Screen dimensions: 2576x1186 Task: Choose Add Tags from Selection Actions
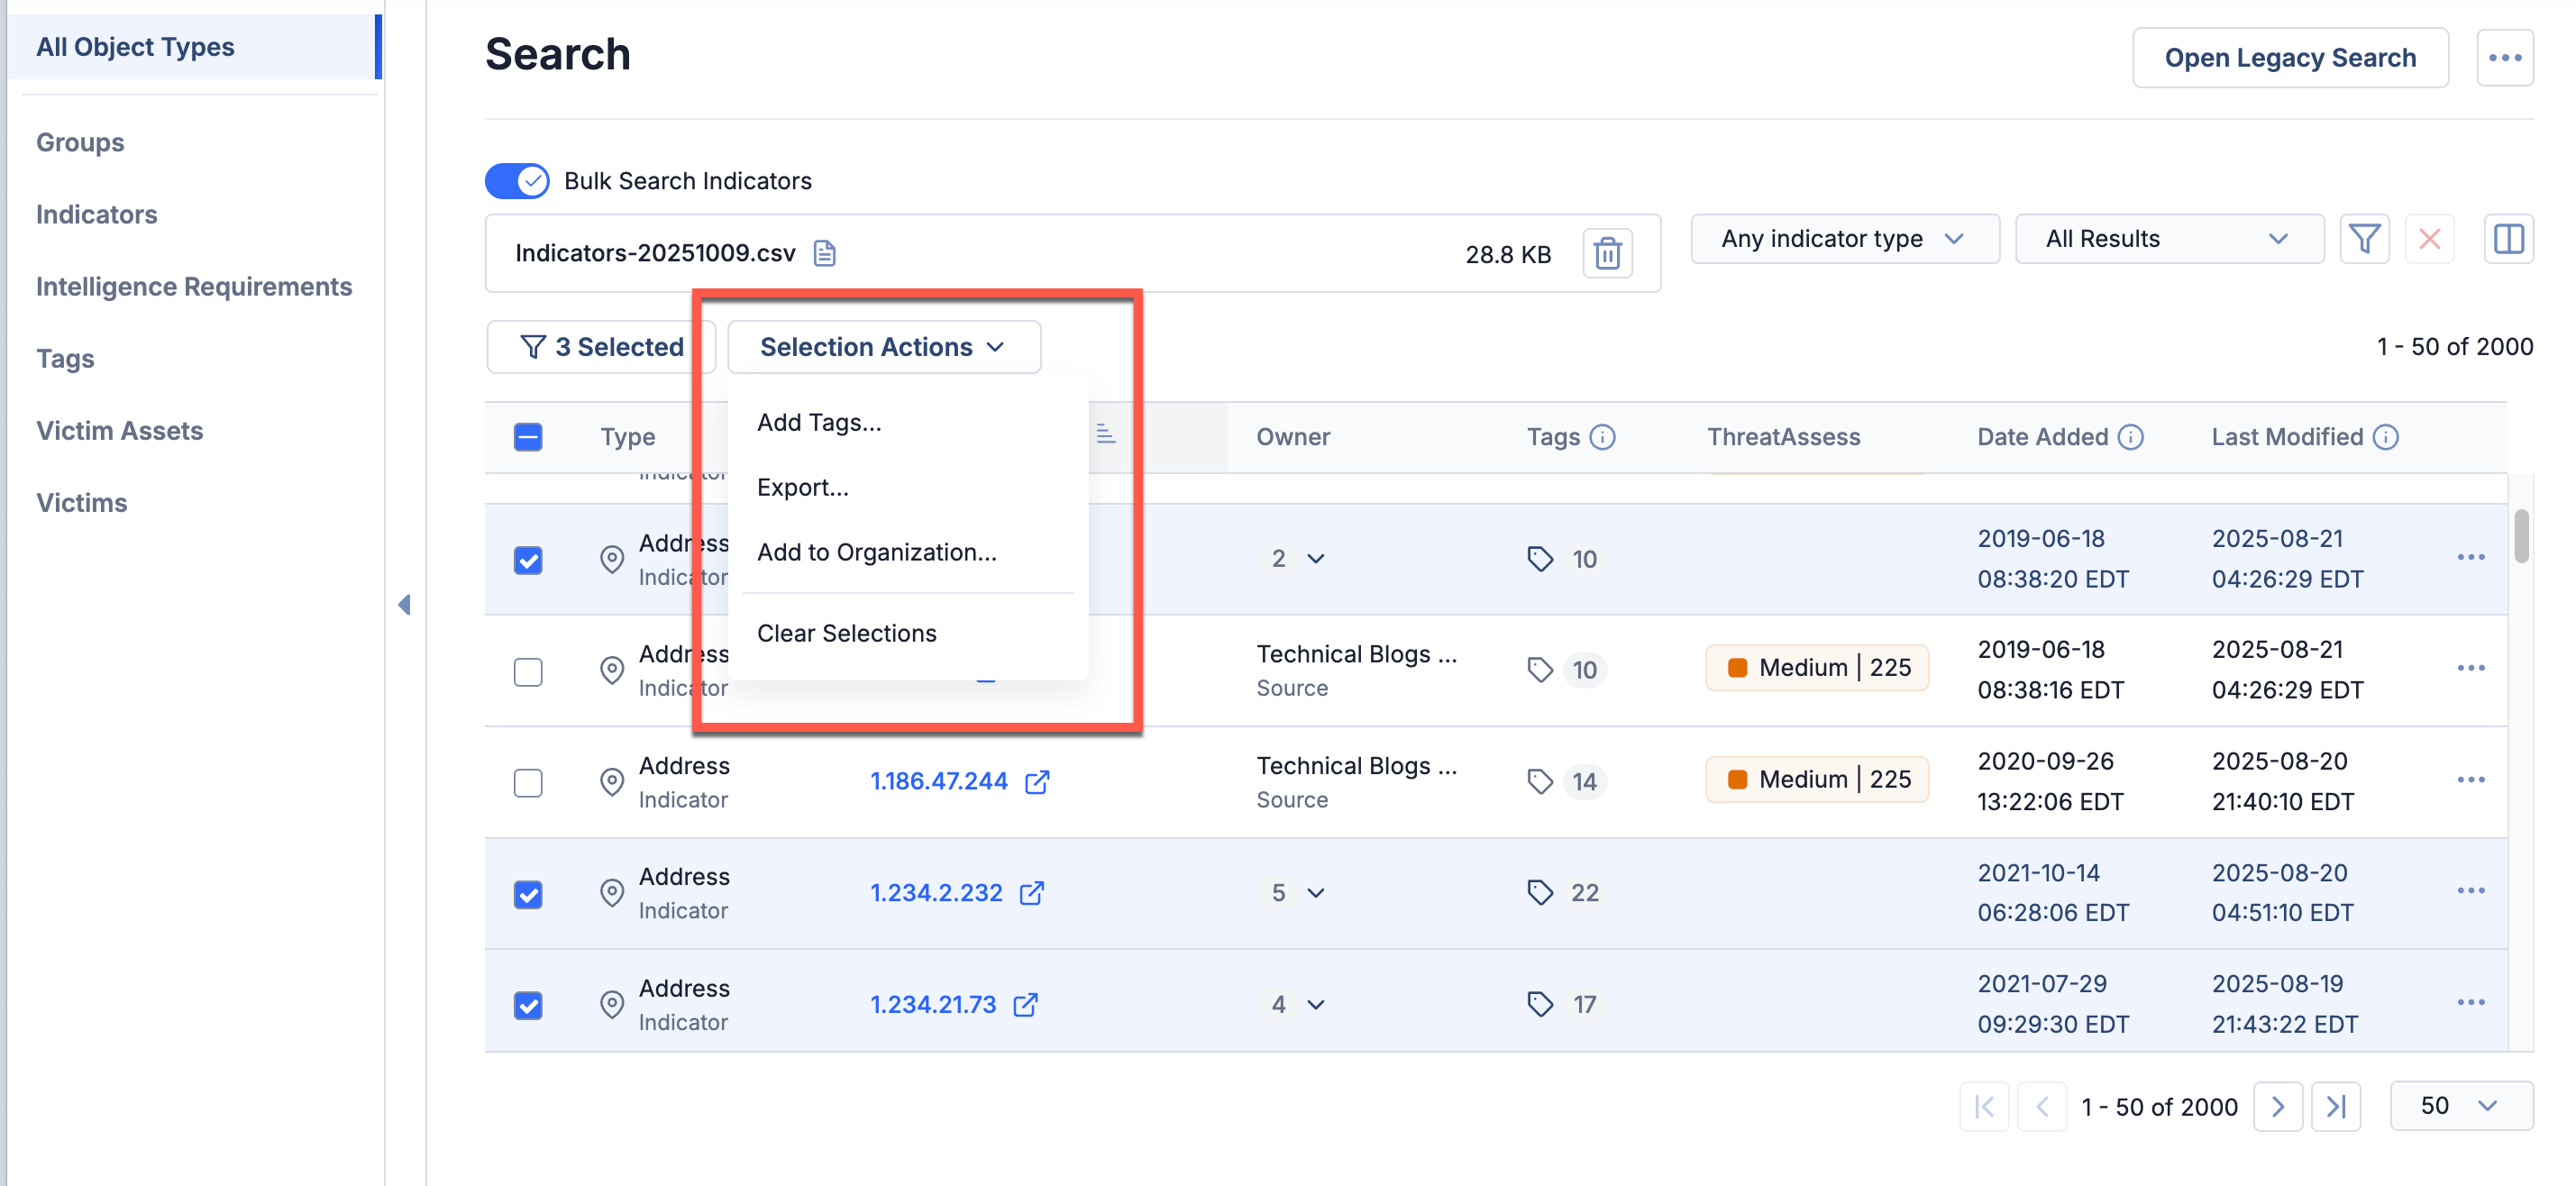[x=819, y=422]
